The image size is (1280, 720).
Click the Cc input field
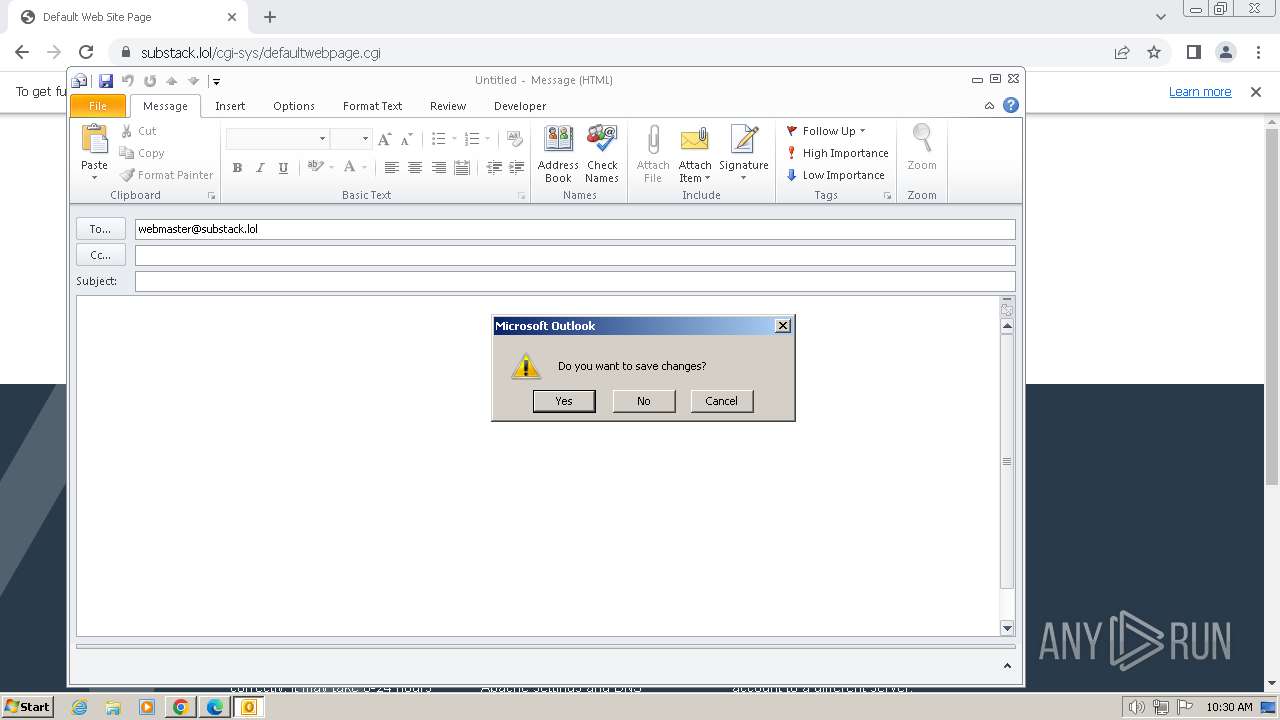click(575, 255)
